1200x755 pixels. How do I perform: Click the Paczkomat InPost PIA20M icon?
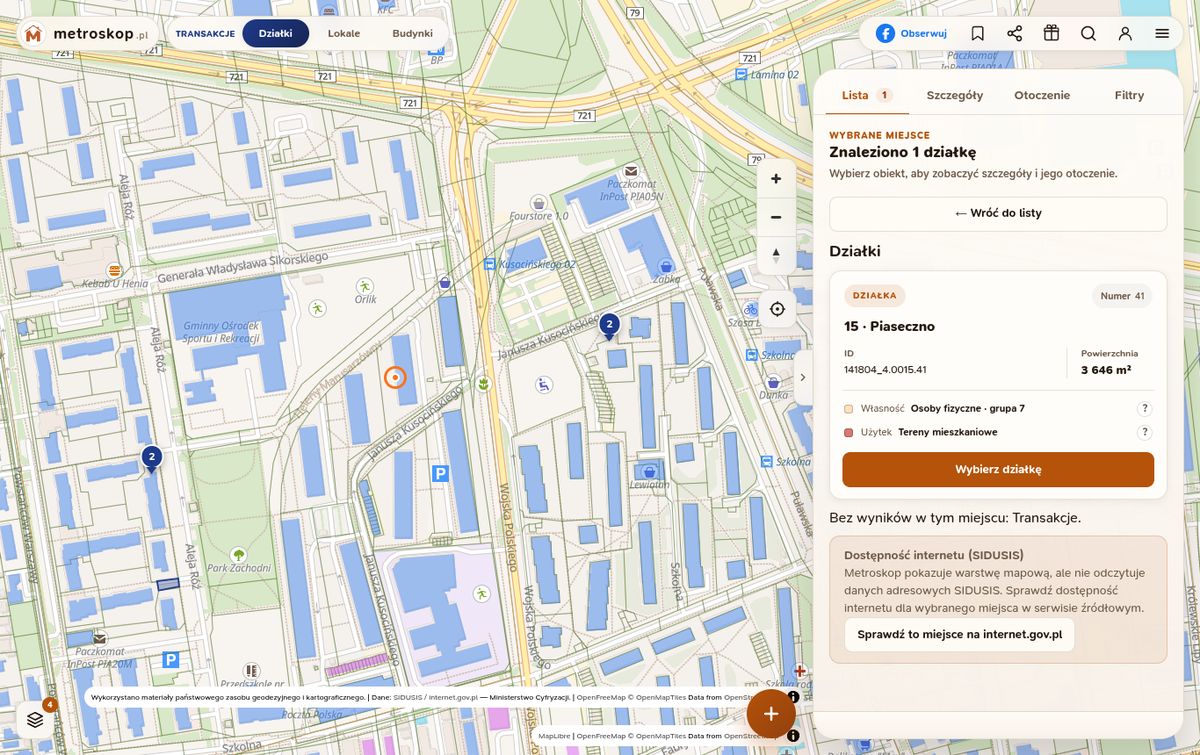pyautogui.click(x=100, y=638)
